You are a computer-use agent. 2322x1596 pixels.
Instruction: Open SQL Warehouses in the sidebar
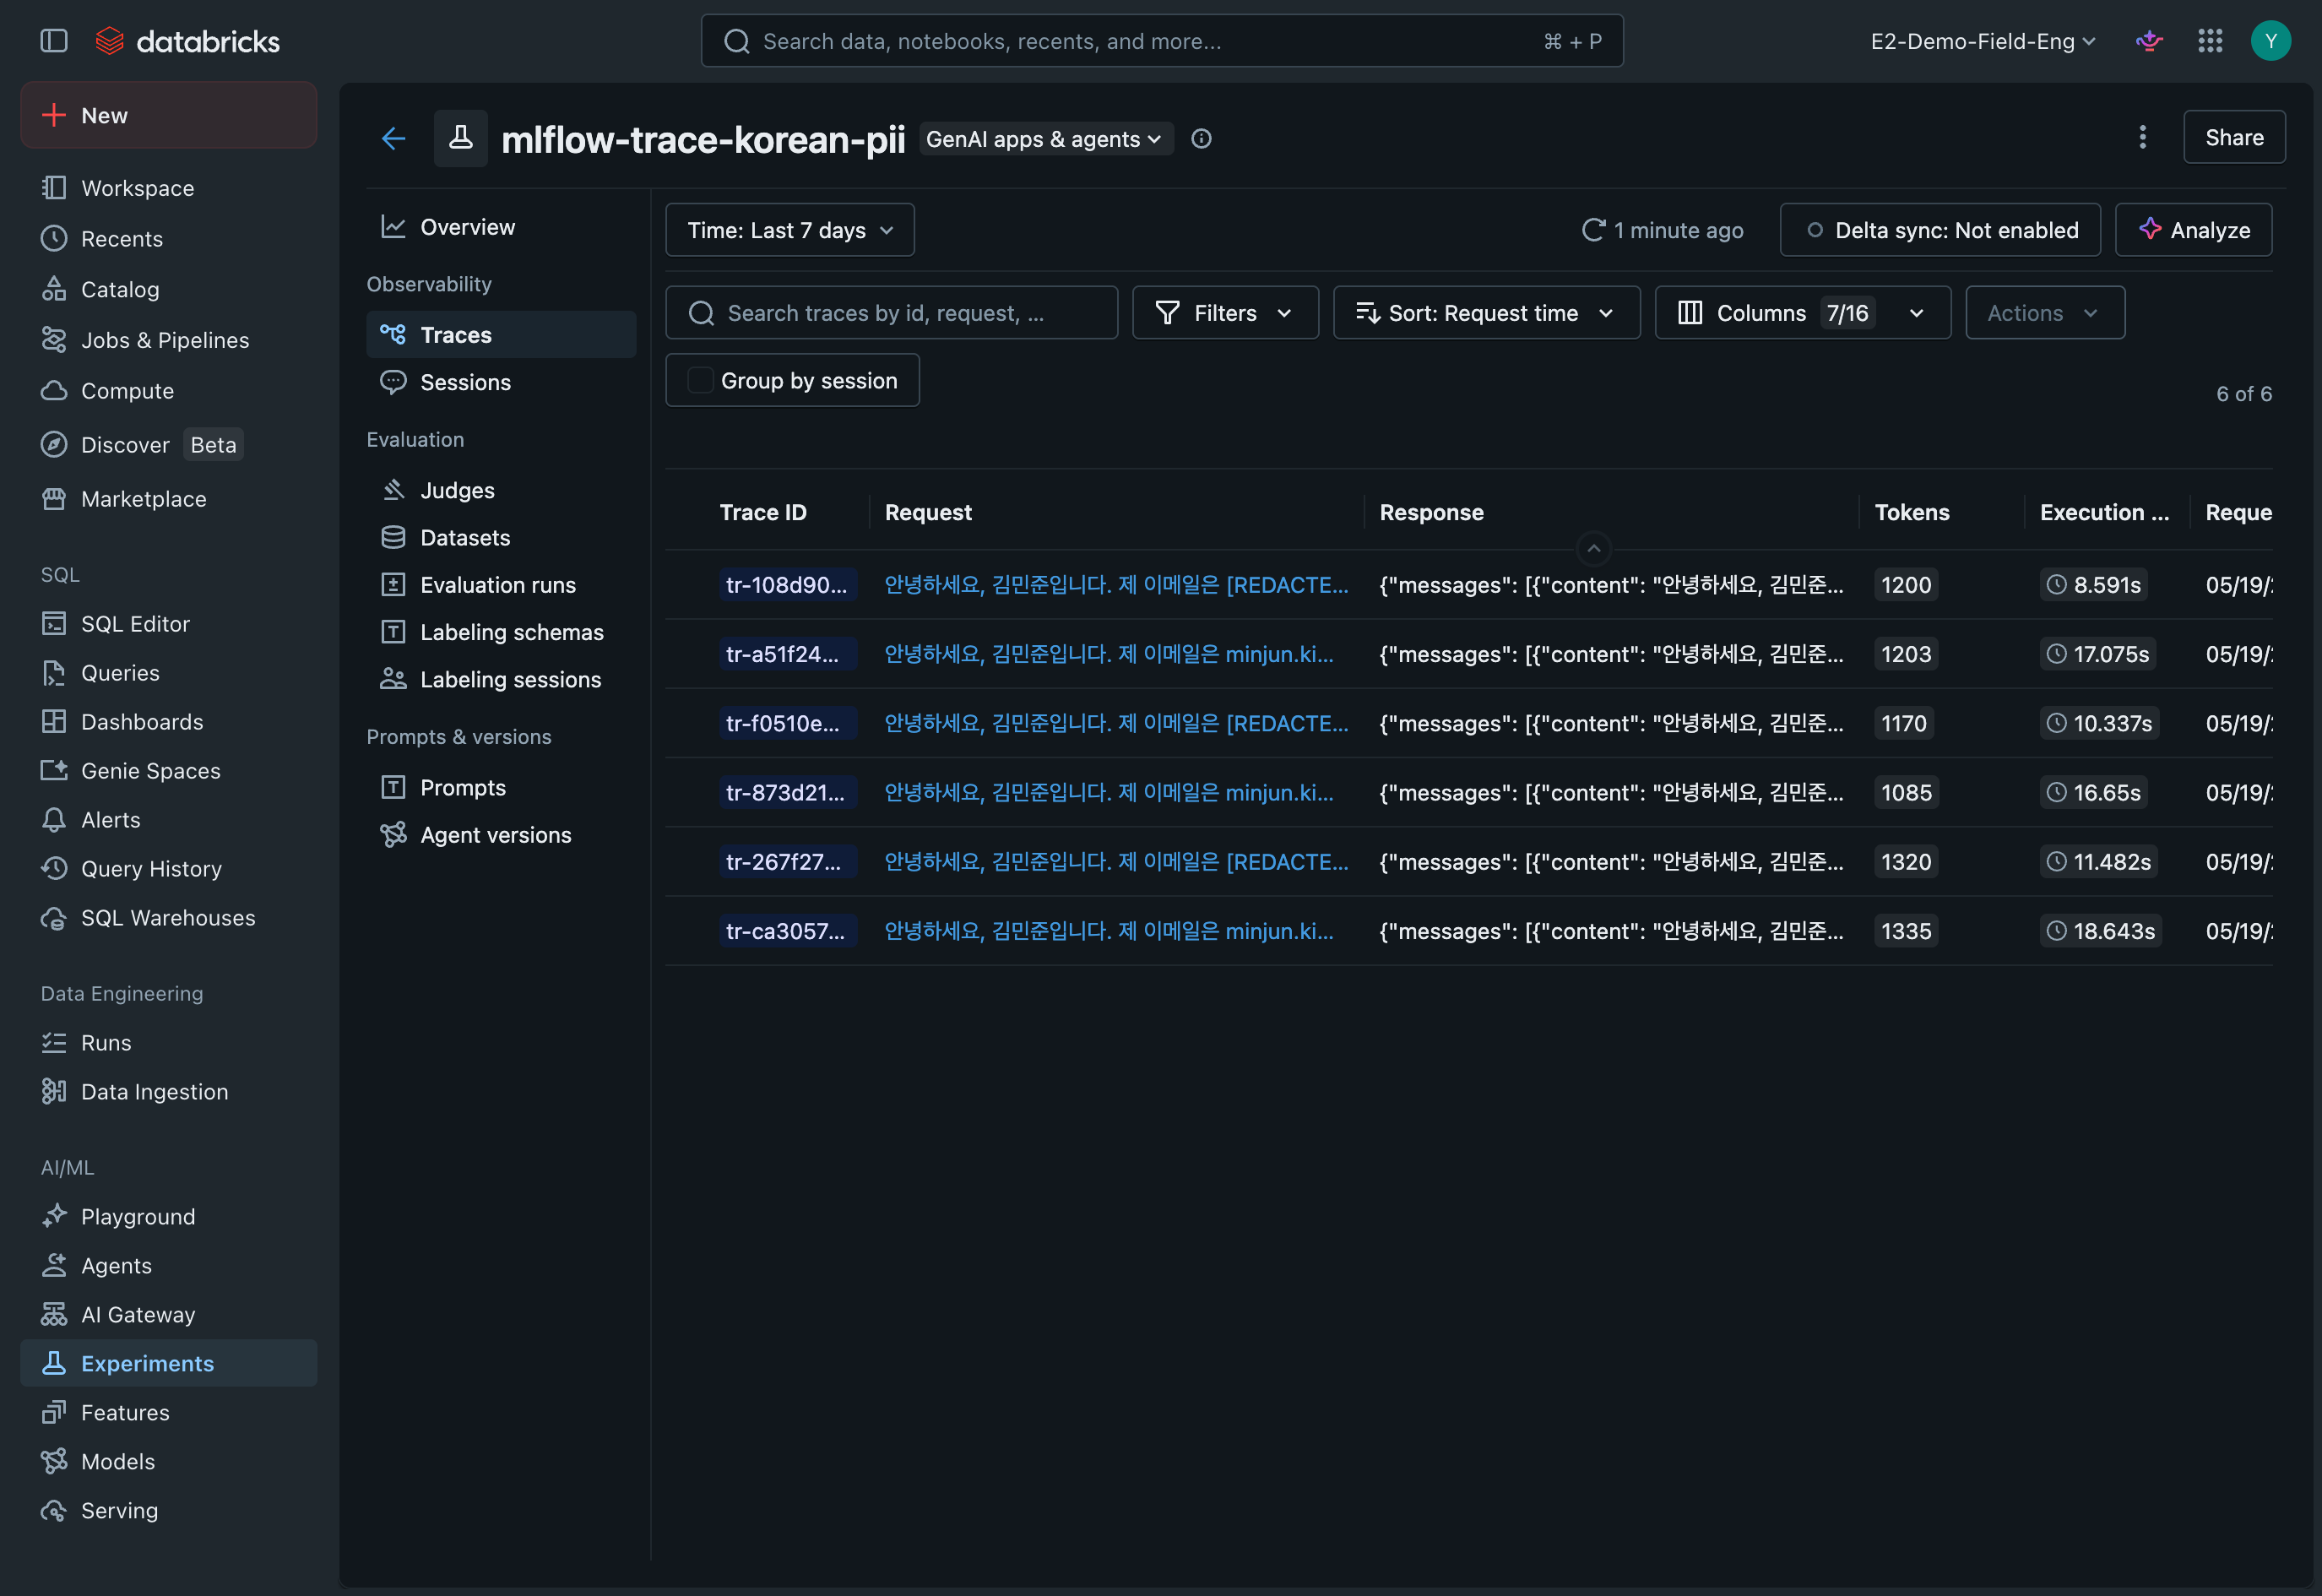click(x=168, y=917)
